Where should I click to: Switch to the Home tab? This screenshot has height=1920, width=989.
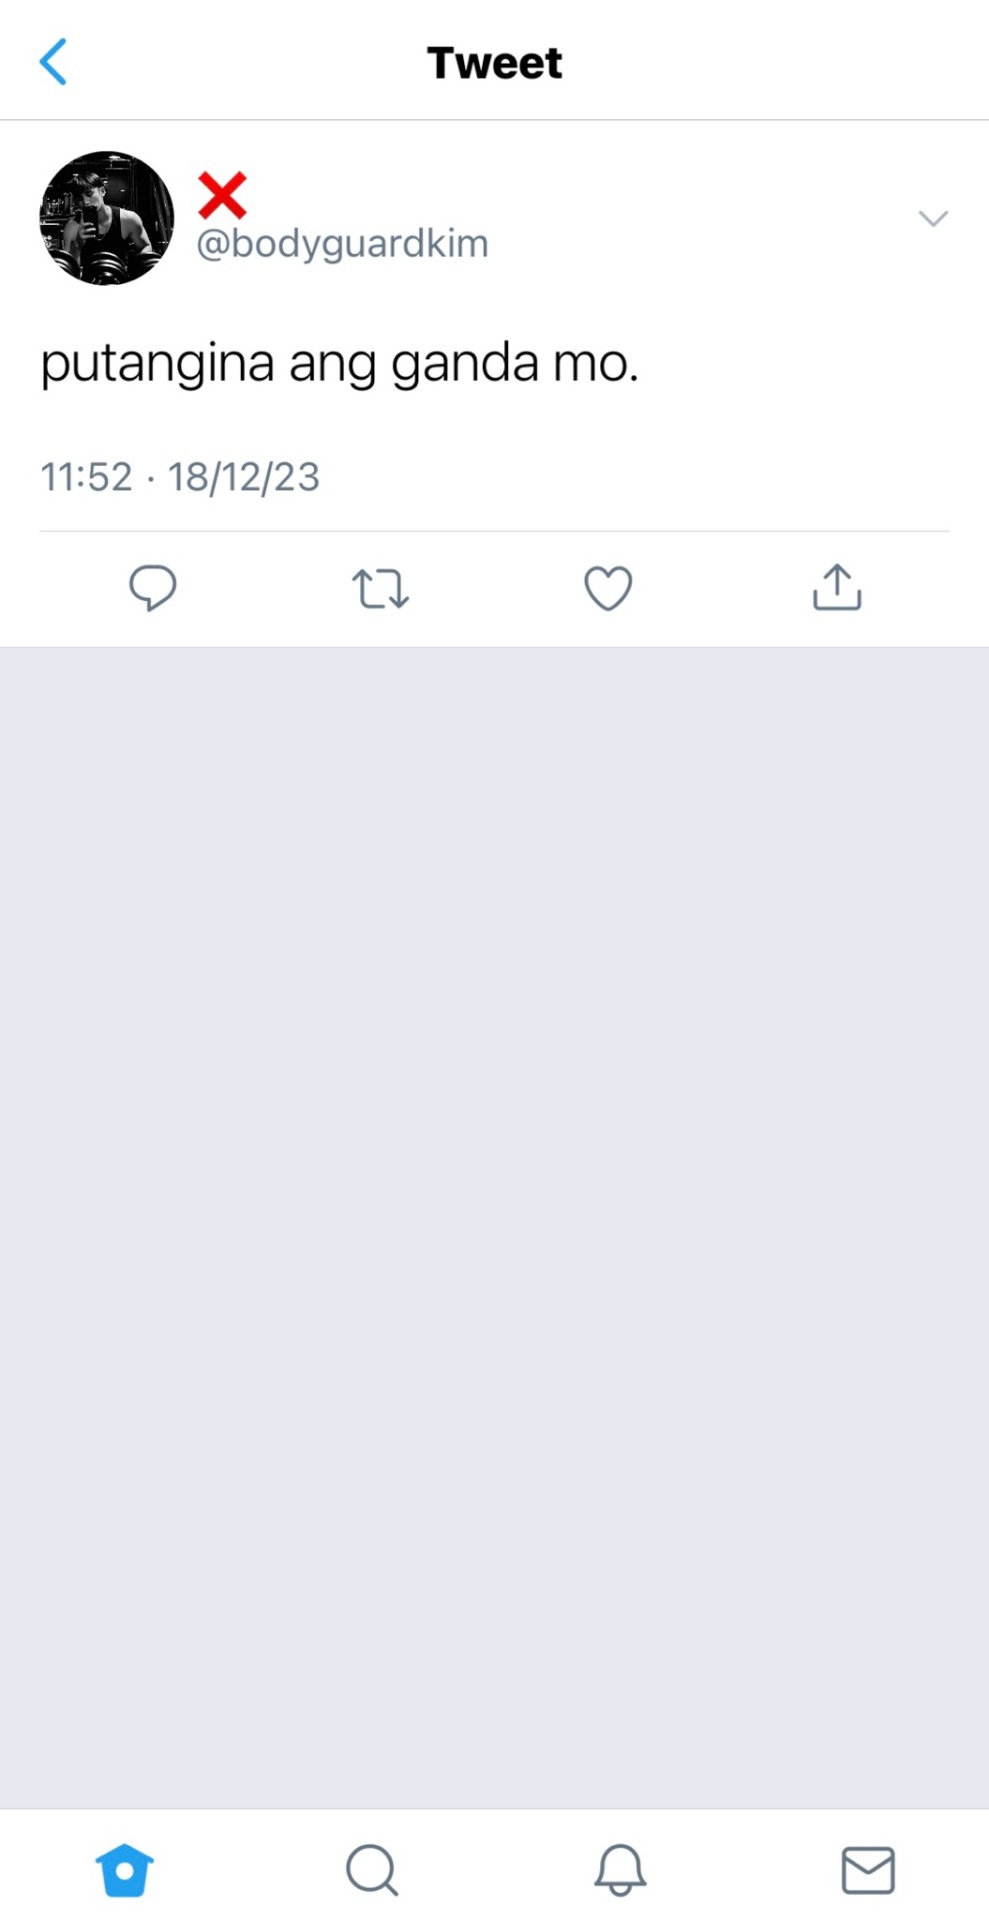pyautogui.click(x=124, y=1869)
